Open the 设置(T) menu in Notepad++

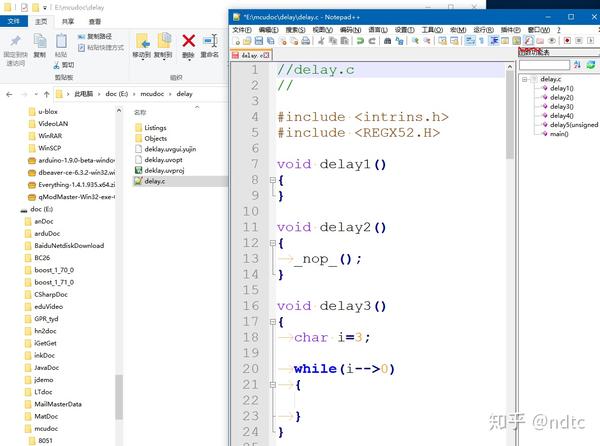point(404,29)
